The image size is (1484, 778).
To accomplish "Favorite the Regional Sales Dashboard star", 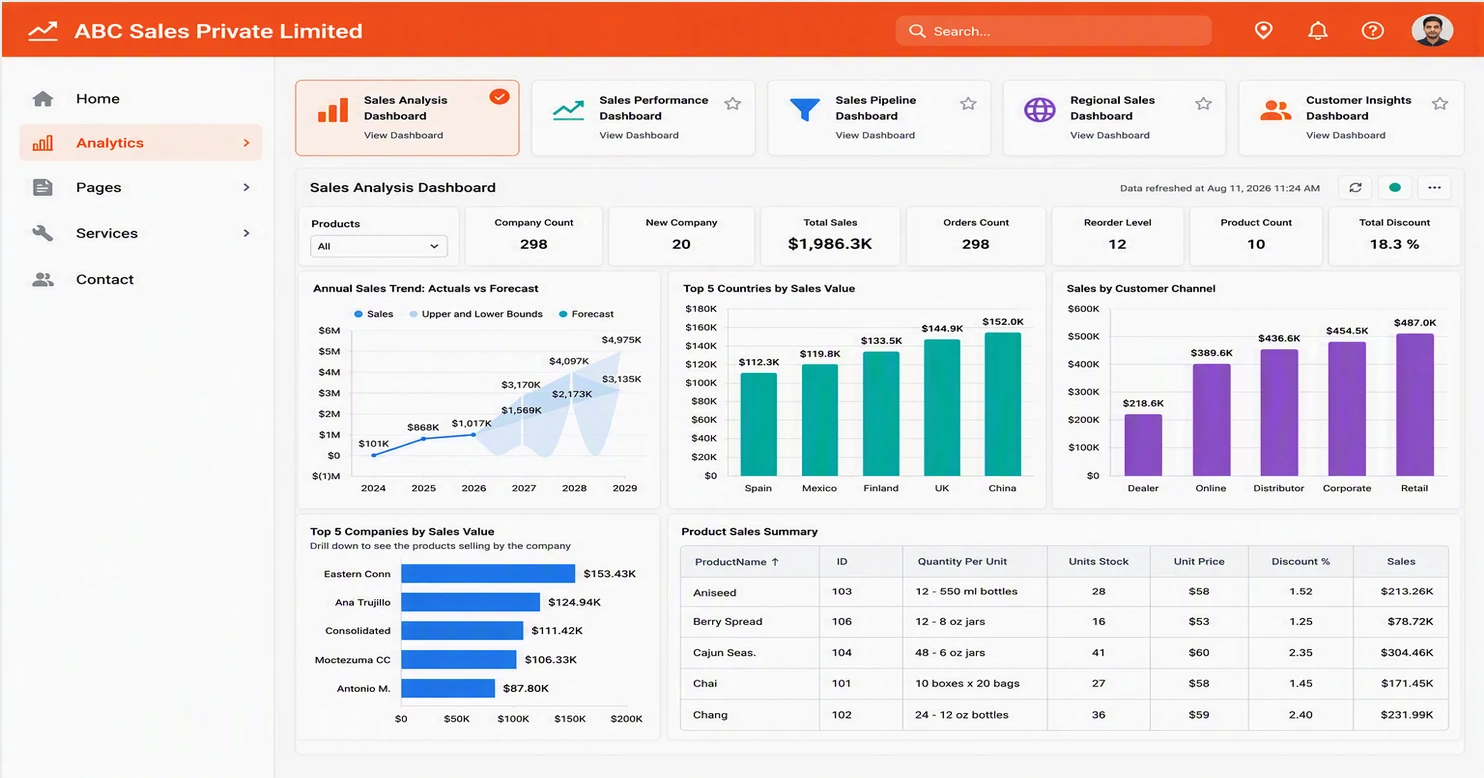I will click(1204, 104).
